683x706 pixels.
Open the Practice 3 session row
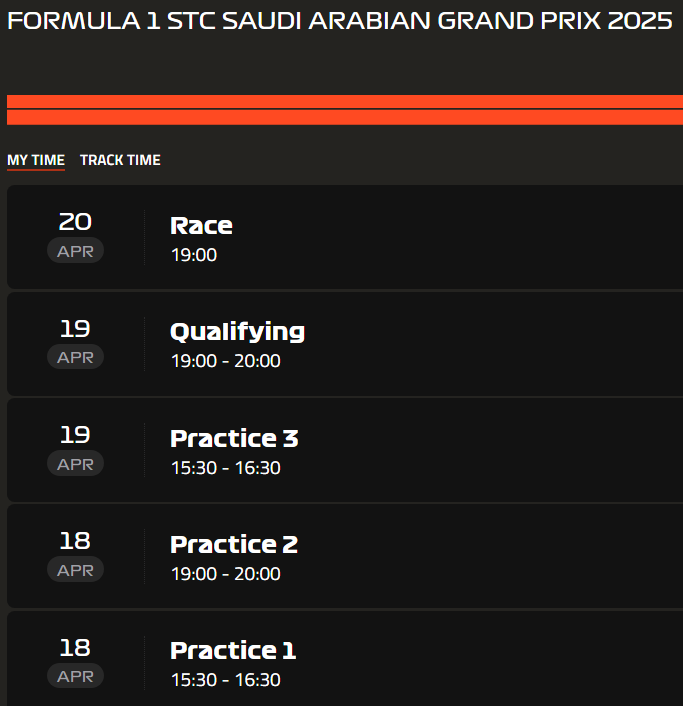(345, 450)
